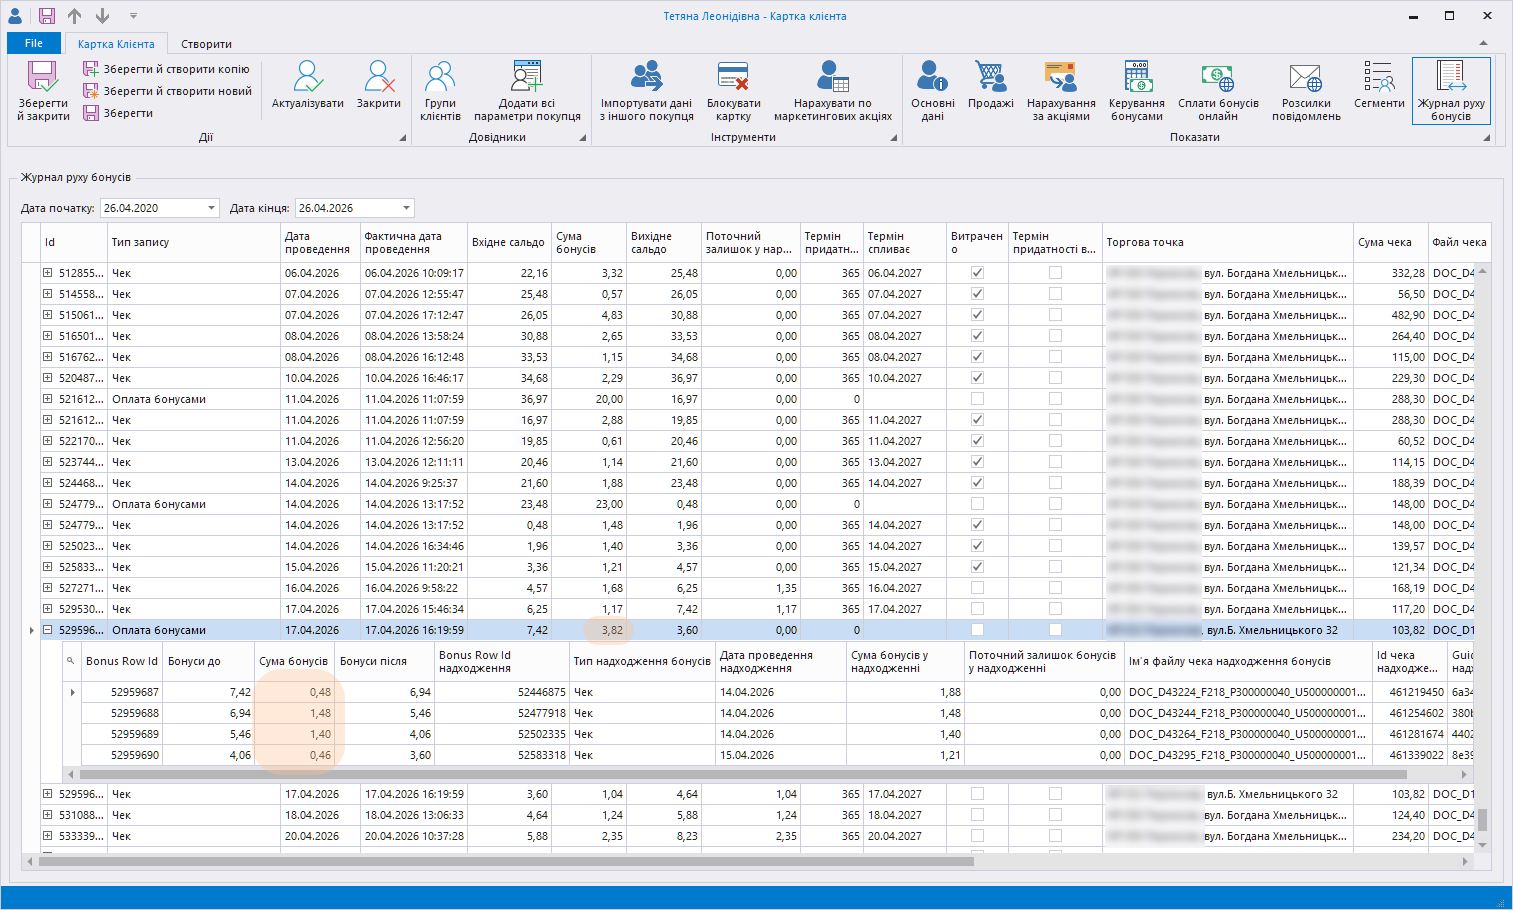The height and width of the screenshot is (910, 1513).
Task: Collapse the expanded Оплата бонусами row 529596
Action: (47, 630)
